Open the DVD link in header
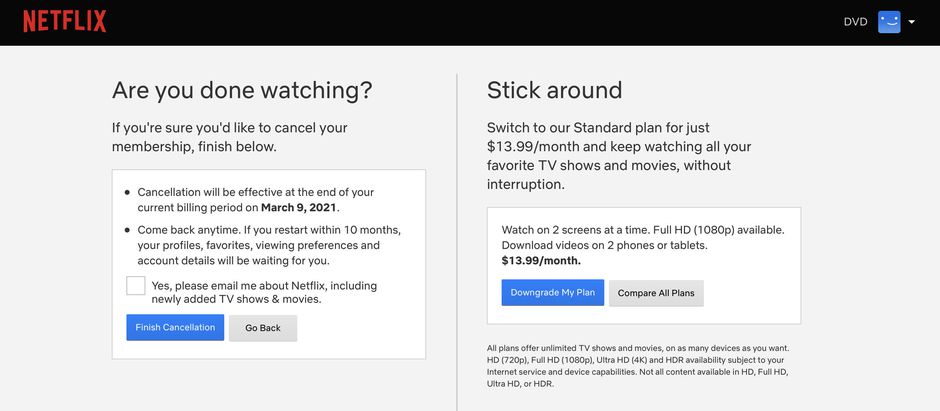 tap(855, 22)
